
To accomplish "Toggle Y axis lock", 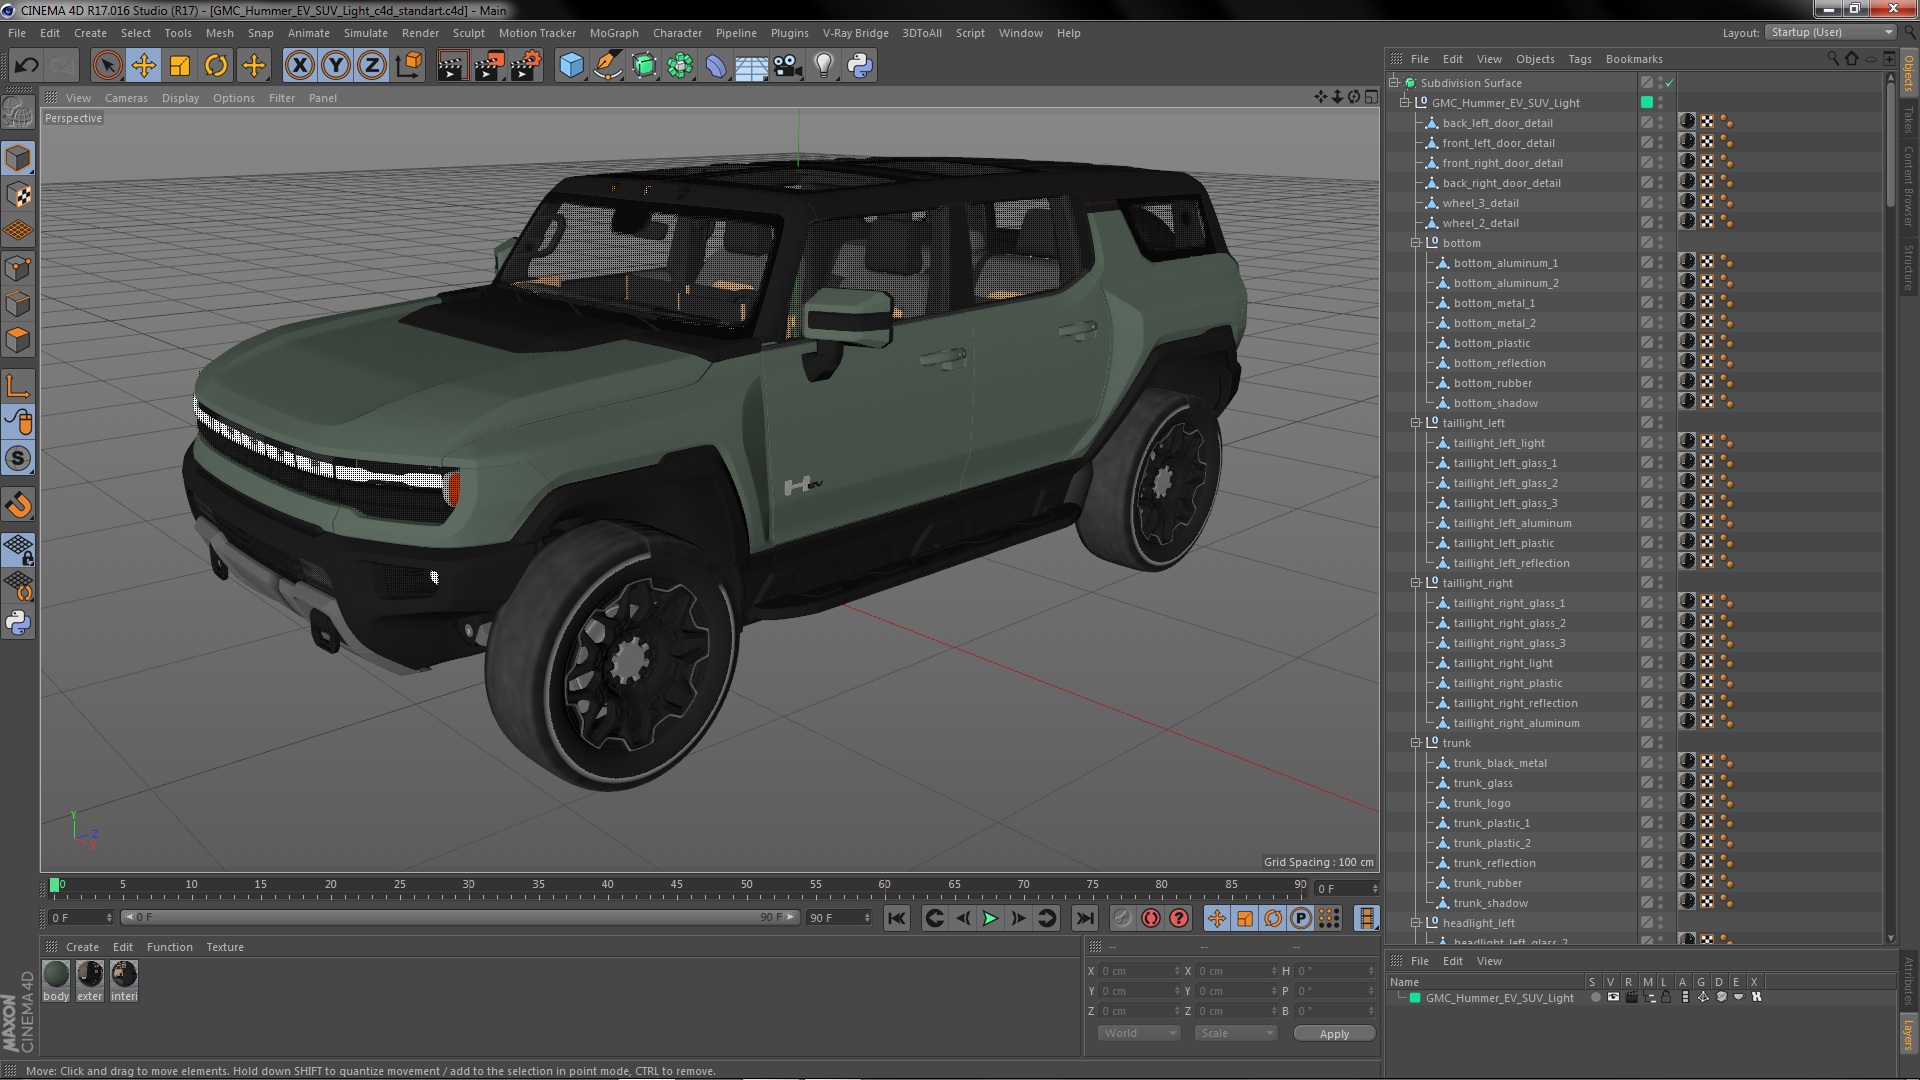I will (336, 66).
